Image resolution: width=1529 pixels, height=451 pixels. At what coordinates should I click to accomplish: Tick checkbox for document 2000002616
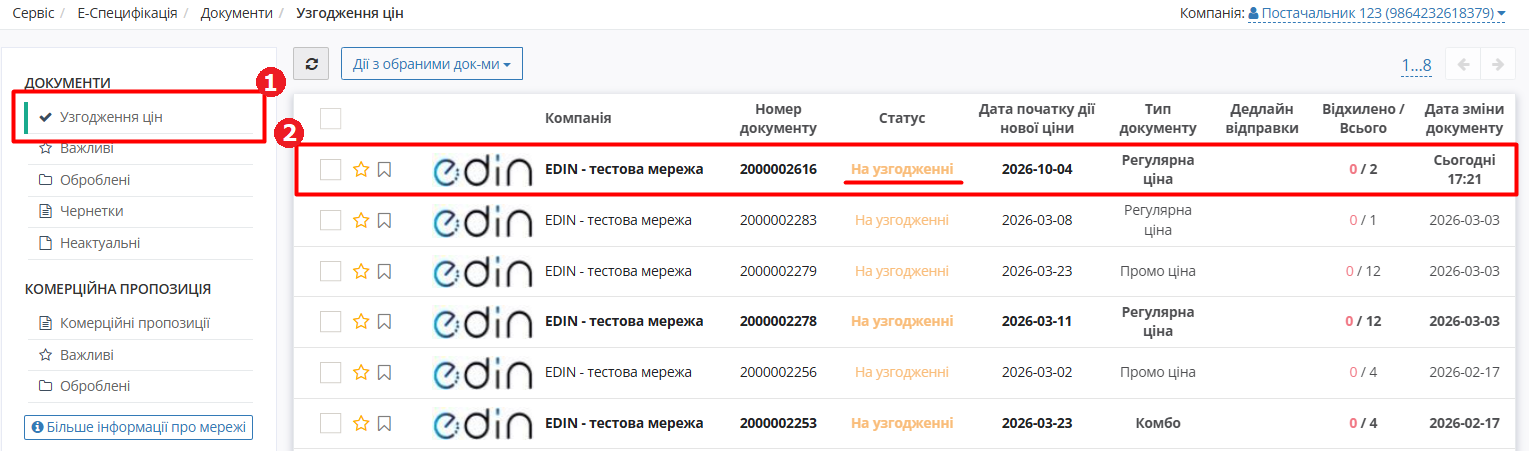(331, 169)
